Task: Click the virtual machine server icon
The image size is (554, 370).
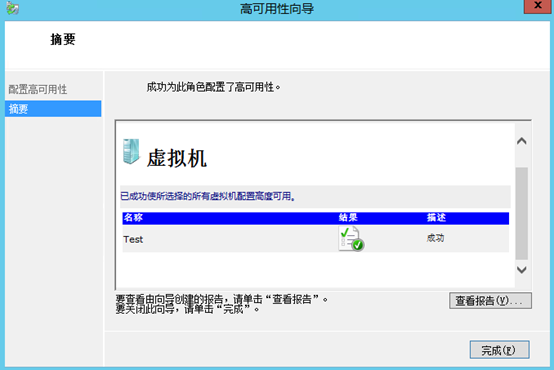Action: 131,152
